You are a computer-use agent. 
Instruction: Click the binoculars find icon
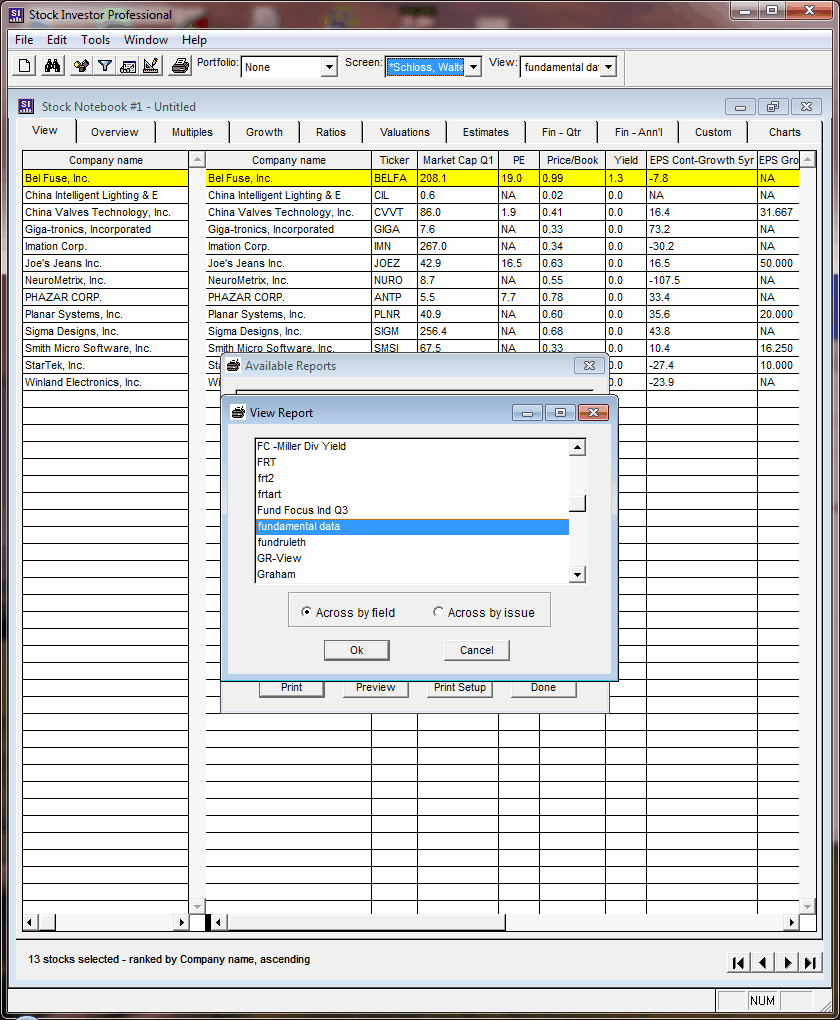point(53,66)
